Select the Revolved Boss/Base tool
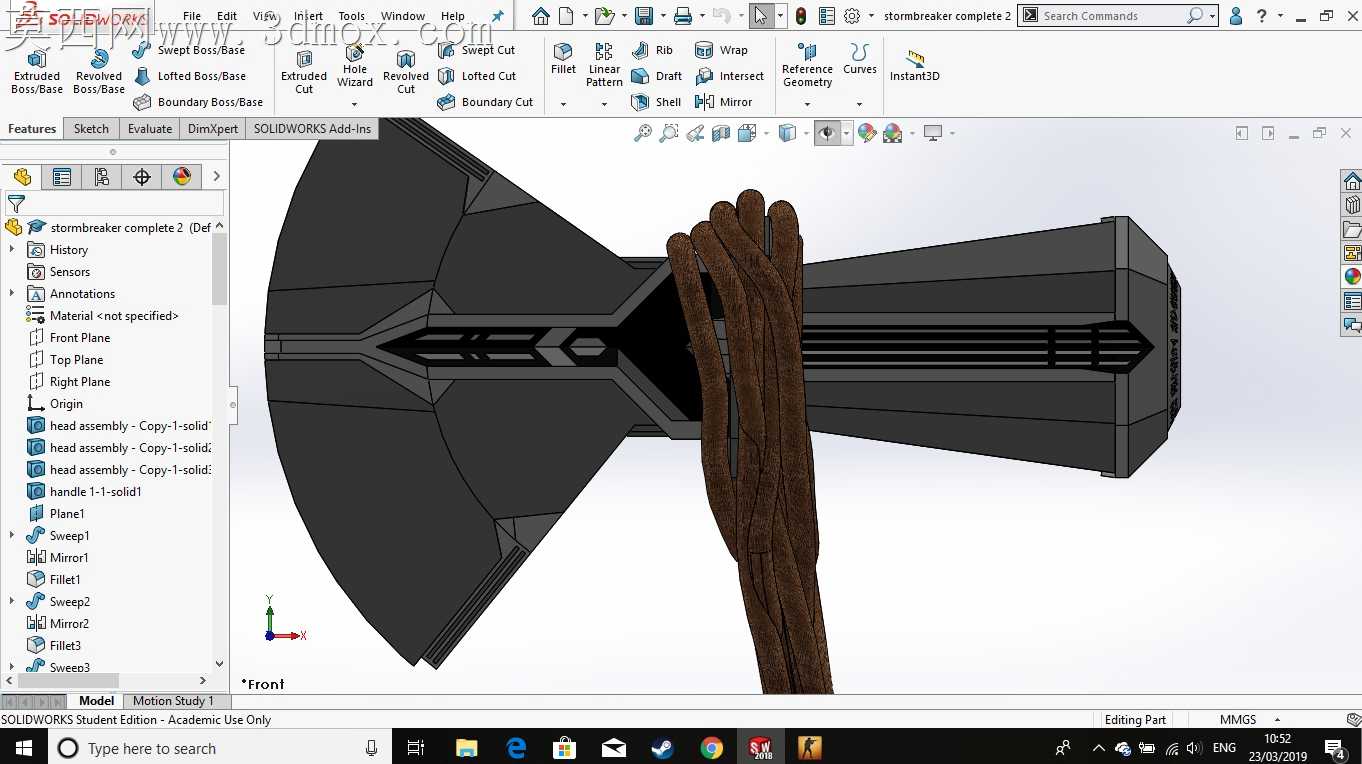The height and width of the screenshot is (764, 1362). [99, 70]
